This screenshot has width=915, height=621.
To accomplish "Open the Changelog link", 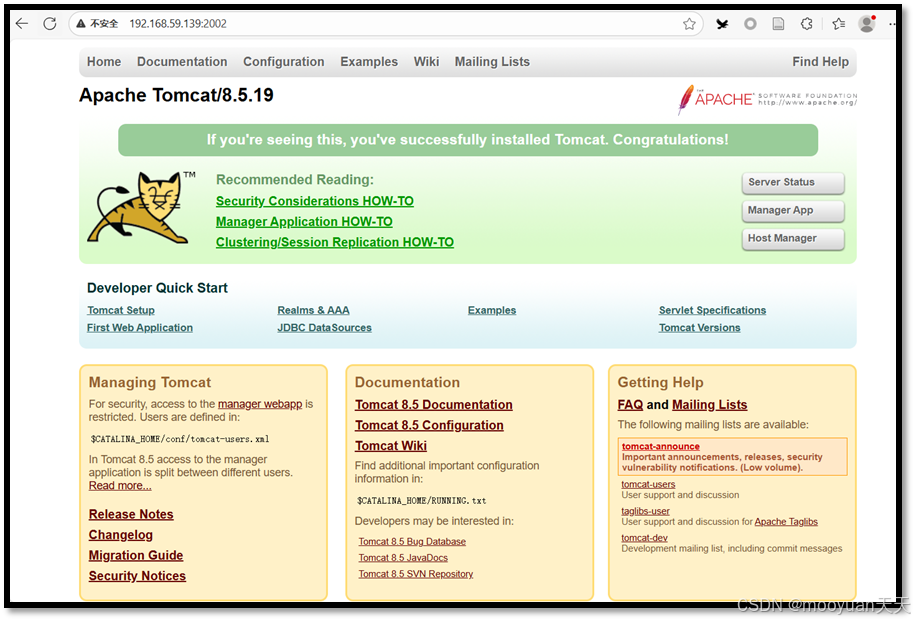I will [121, 535].
